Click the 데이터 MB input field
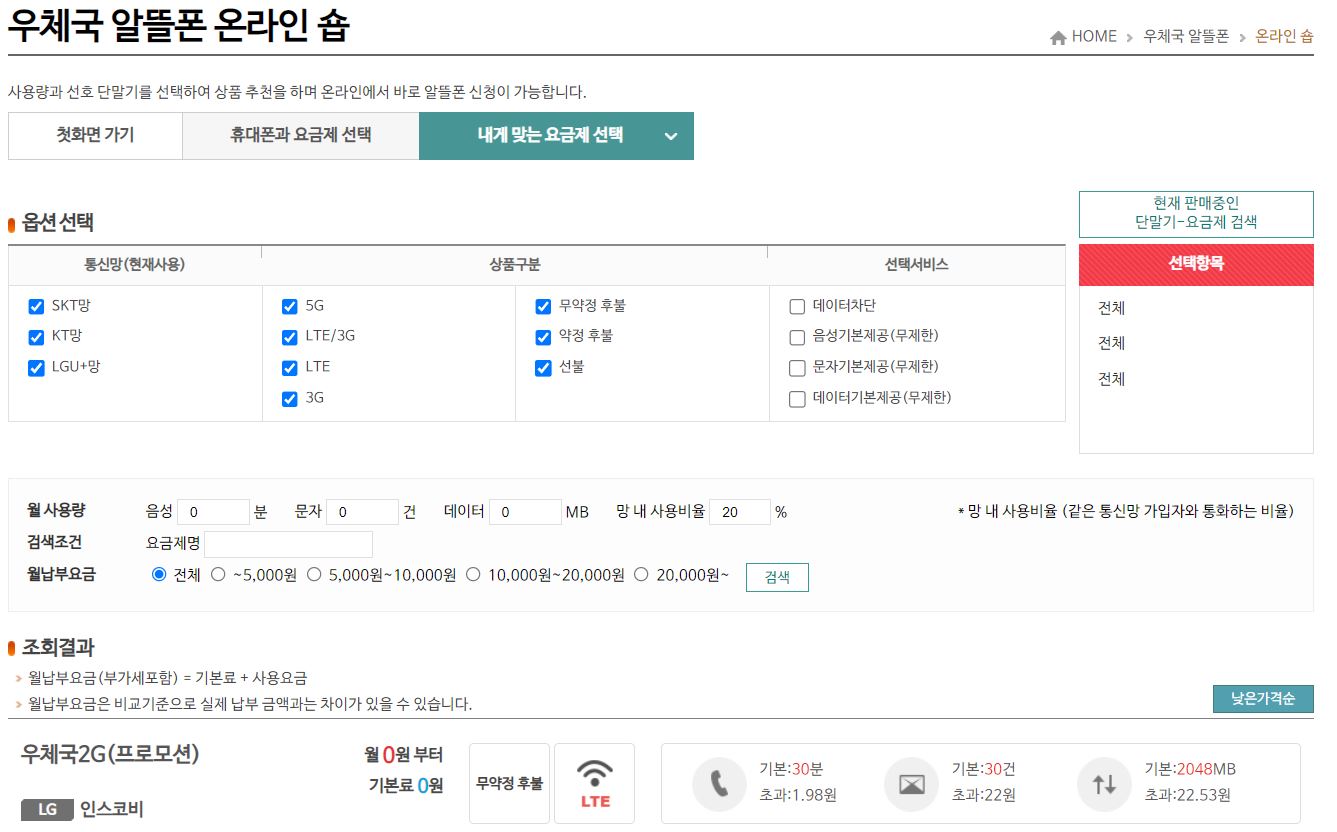 click(x=525, y=512)
